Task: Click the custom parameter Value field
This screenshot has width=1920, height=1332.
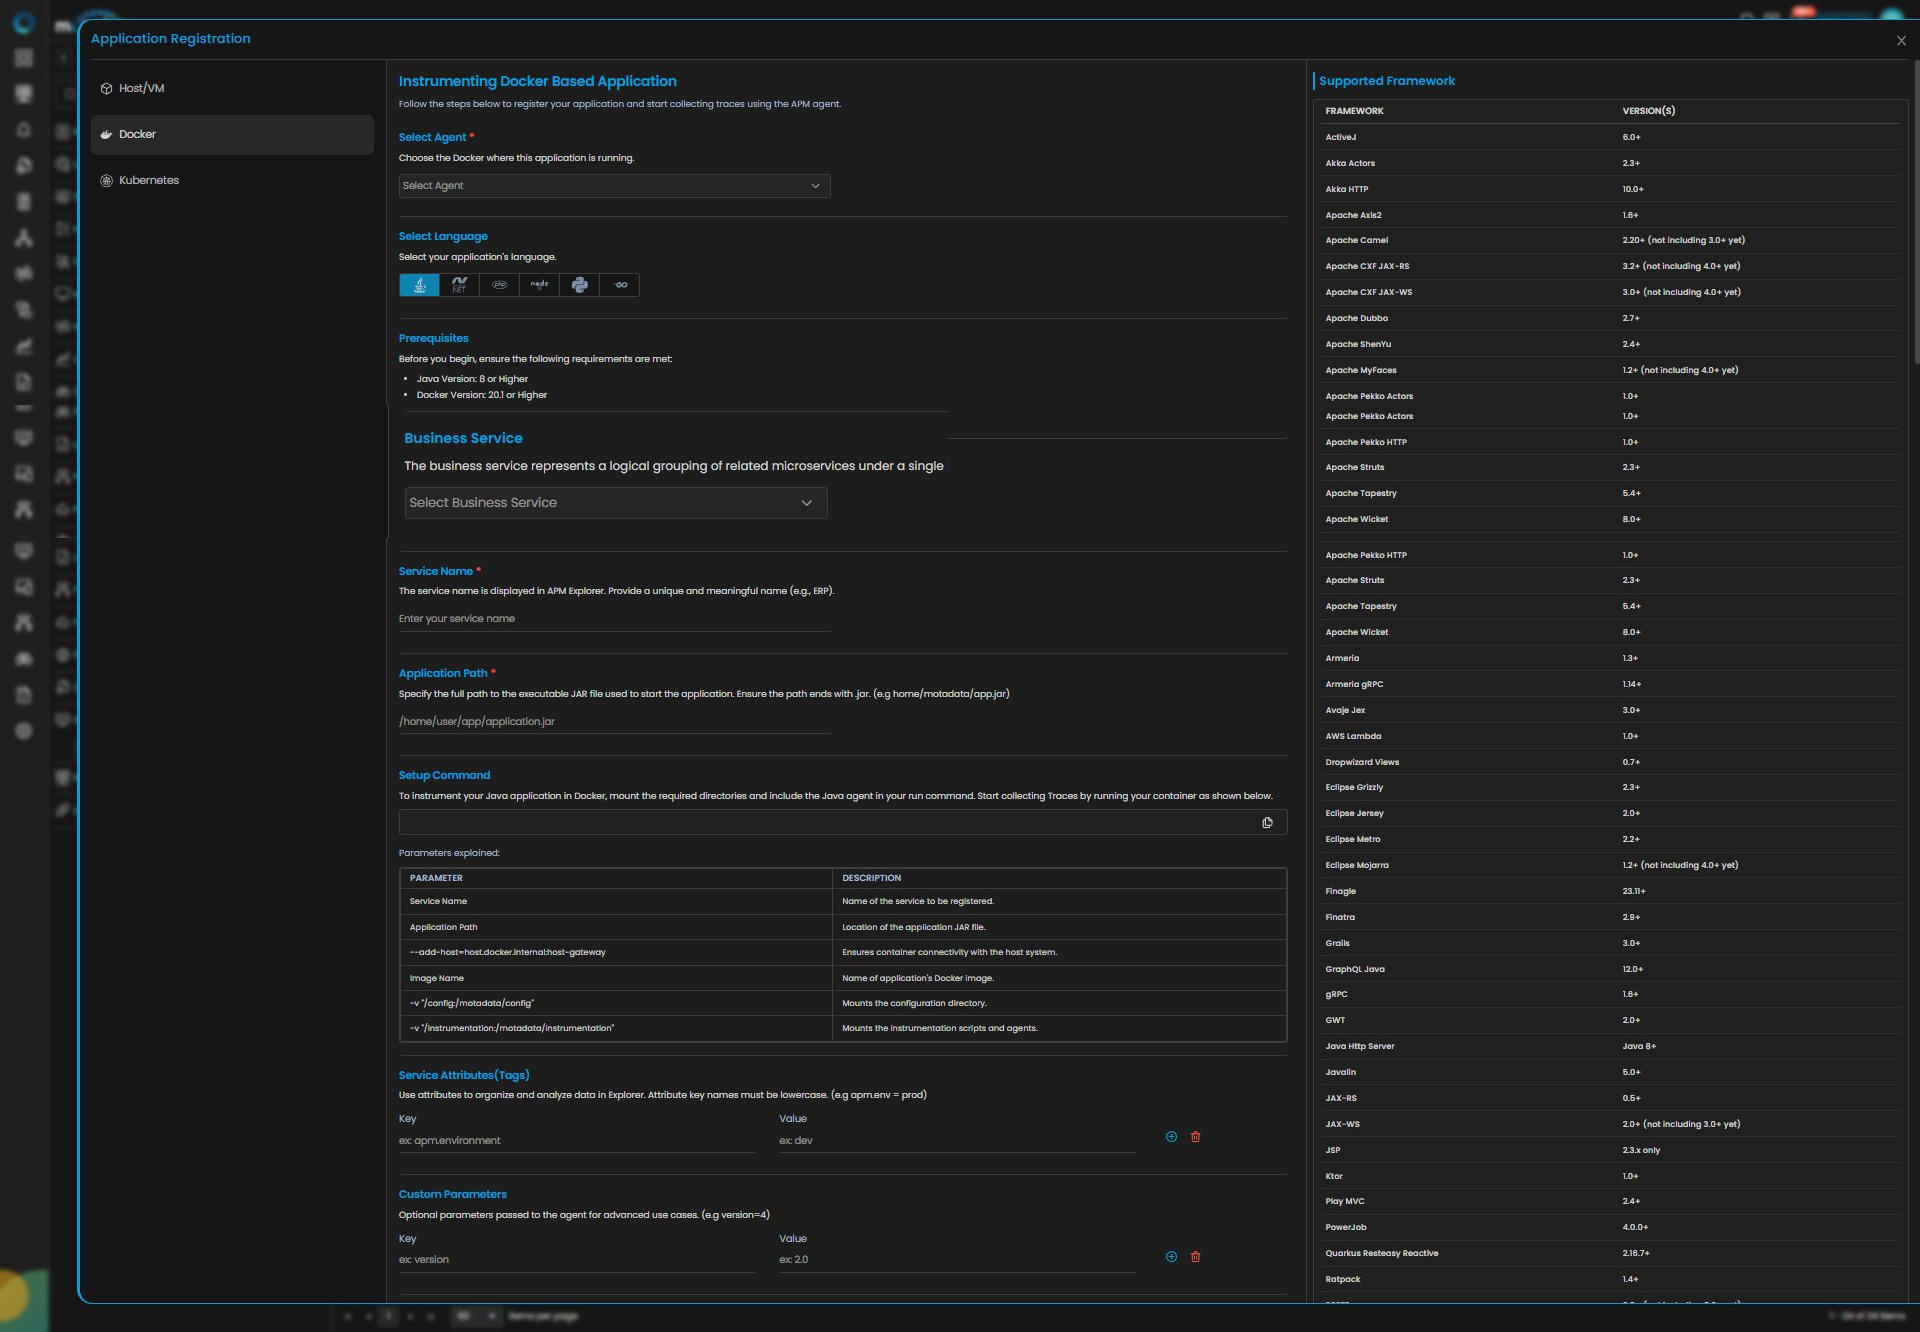Action: [957, 1260]
